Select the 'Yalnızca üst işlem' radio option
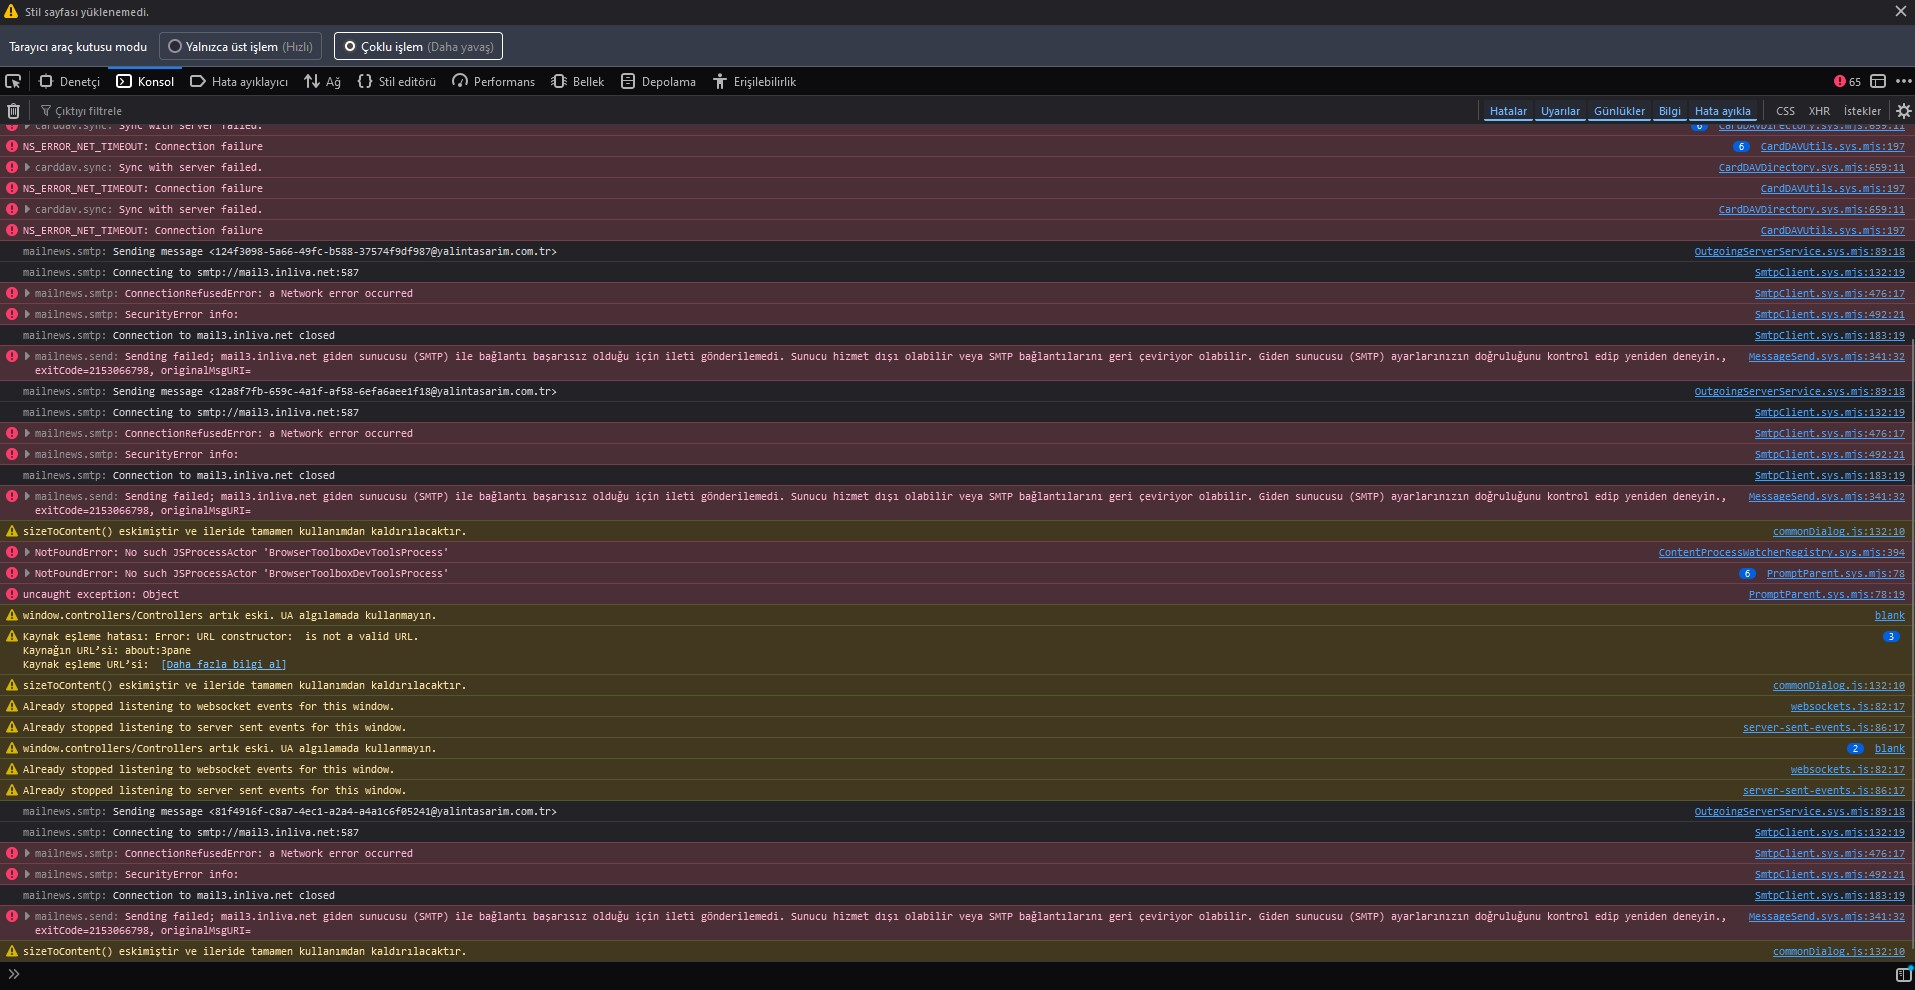The image size is (1915, 990). tap(240, 46)
